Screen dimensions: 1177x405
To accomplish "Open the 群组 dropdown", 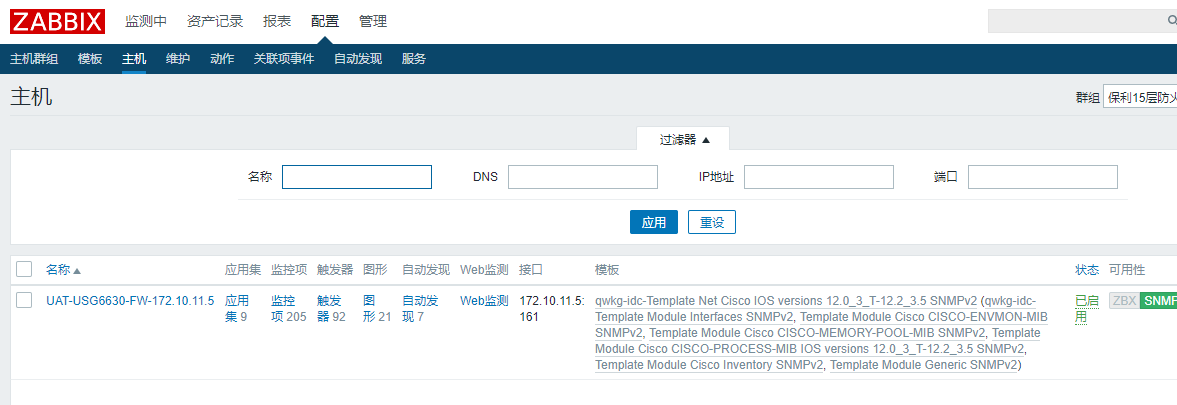I will 1139,98.
